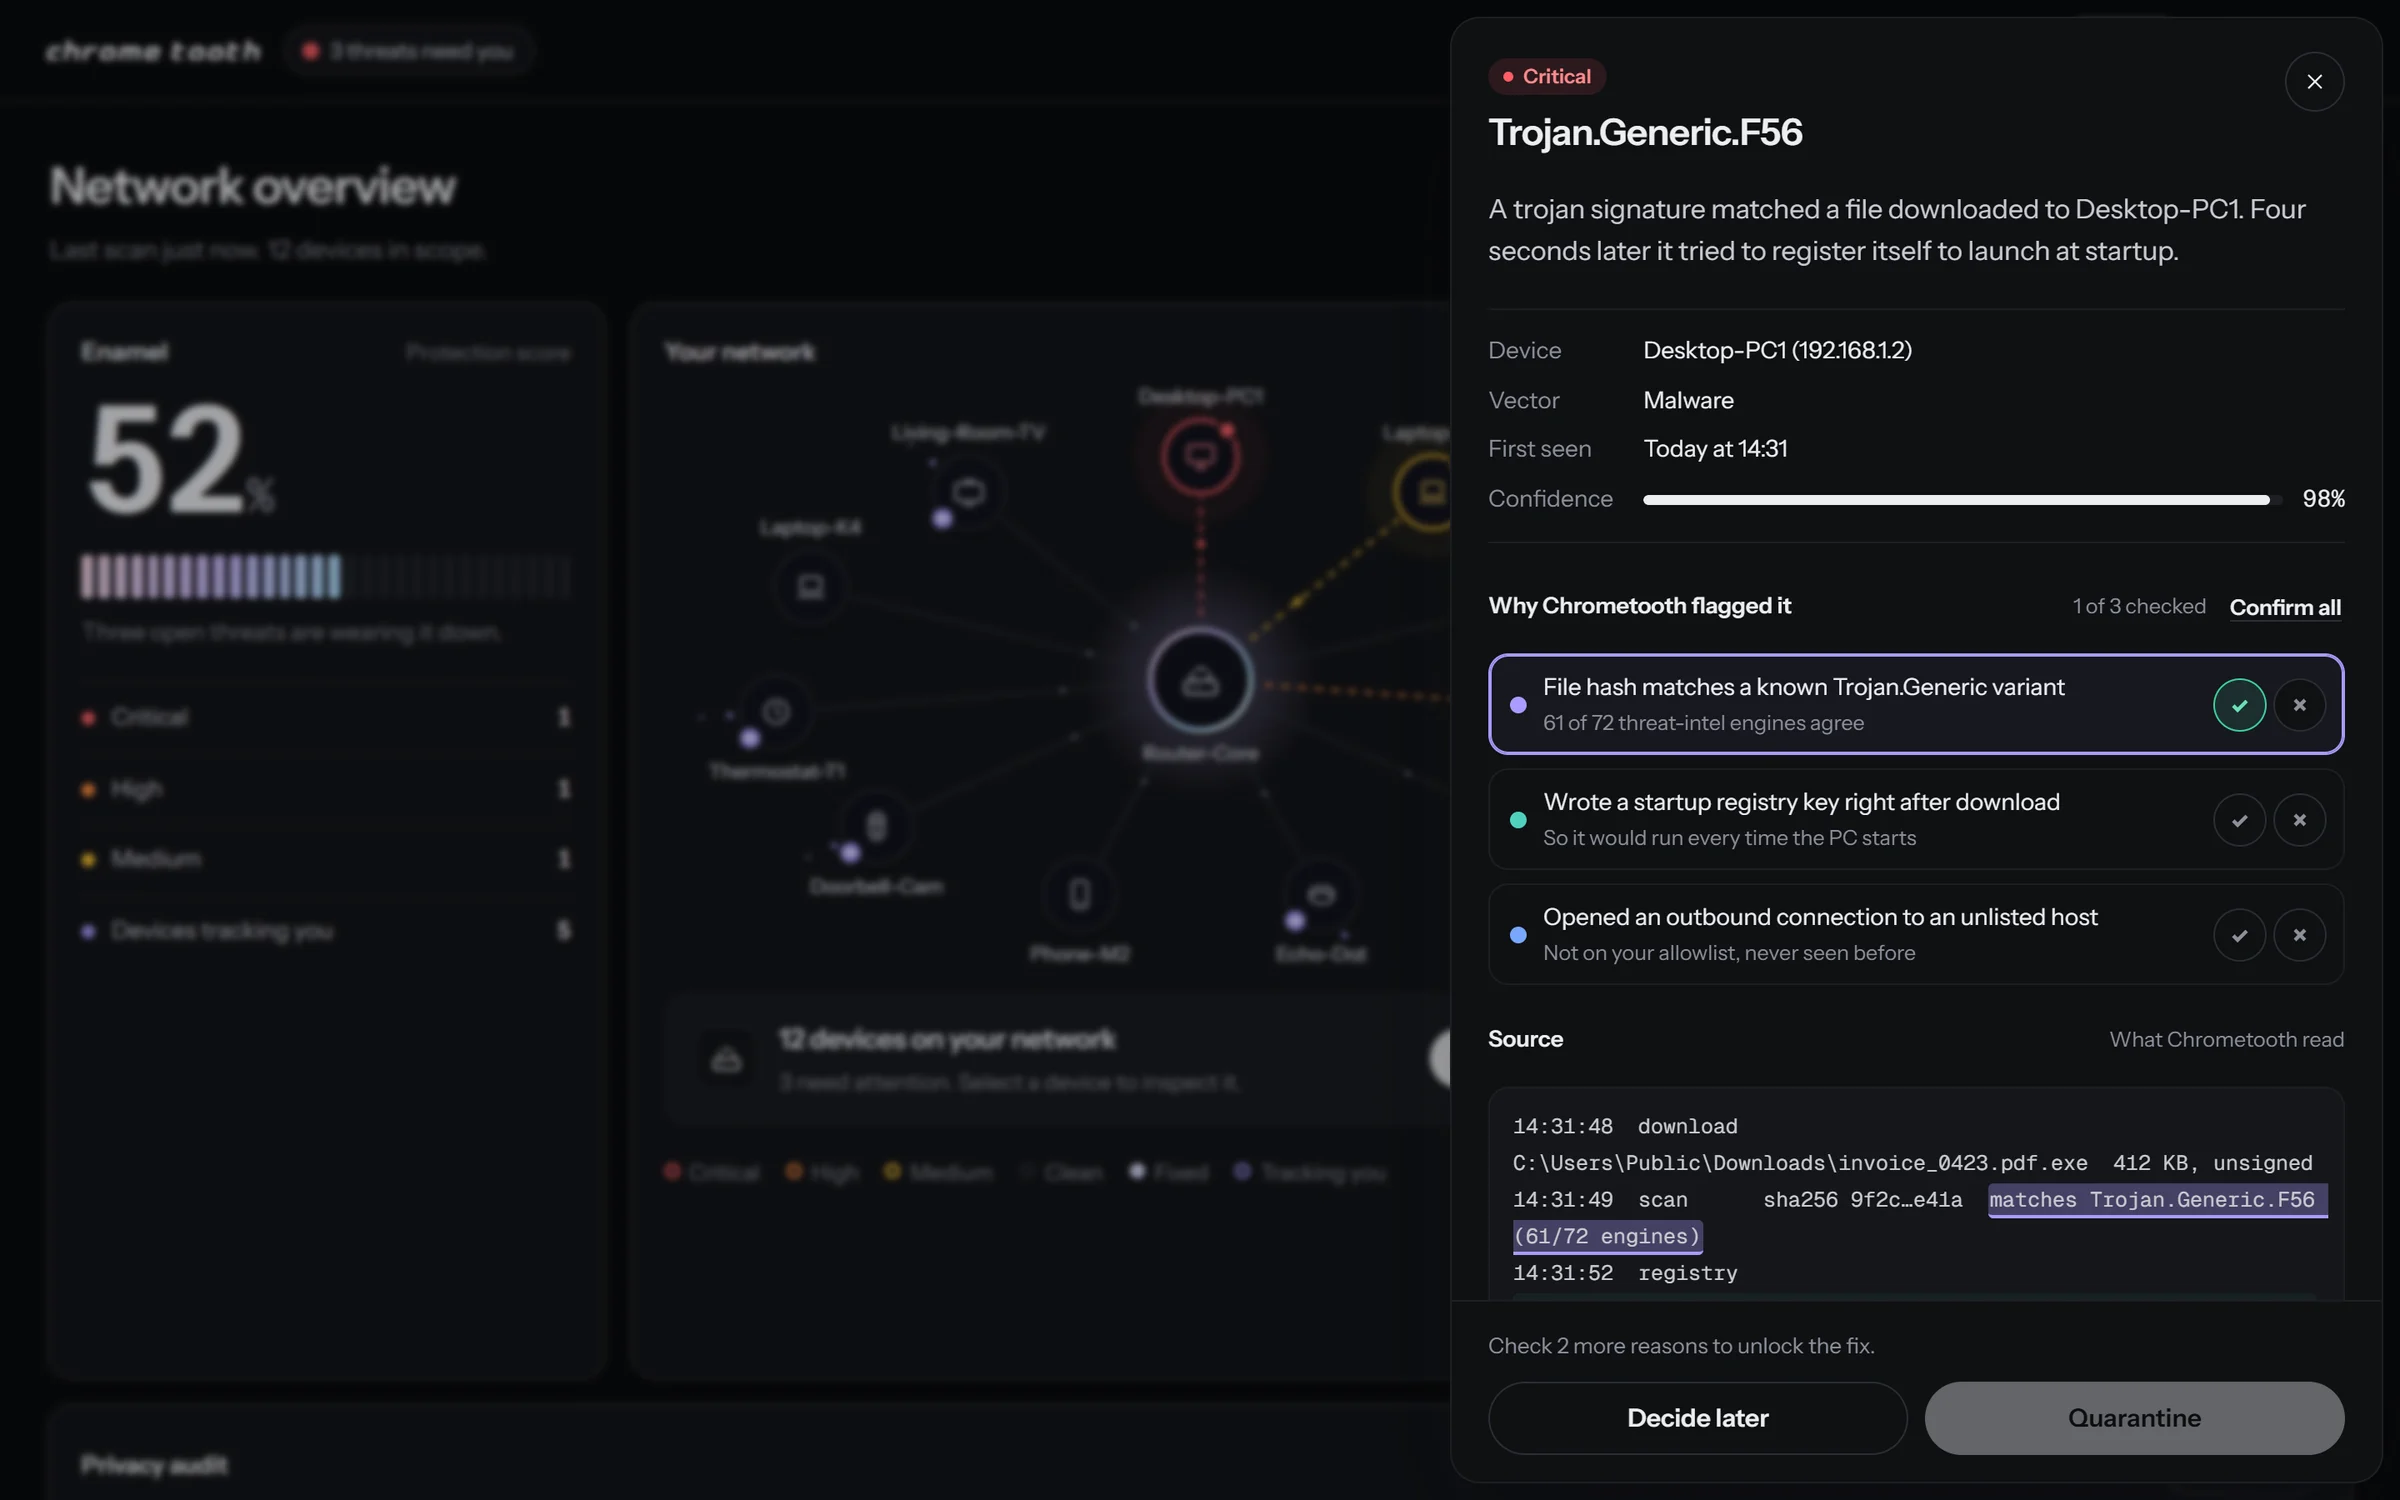
Task: Open the Devices tracking you row
Action: (325, 930)
